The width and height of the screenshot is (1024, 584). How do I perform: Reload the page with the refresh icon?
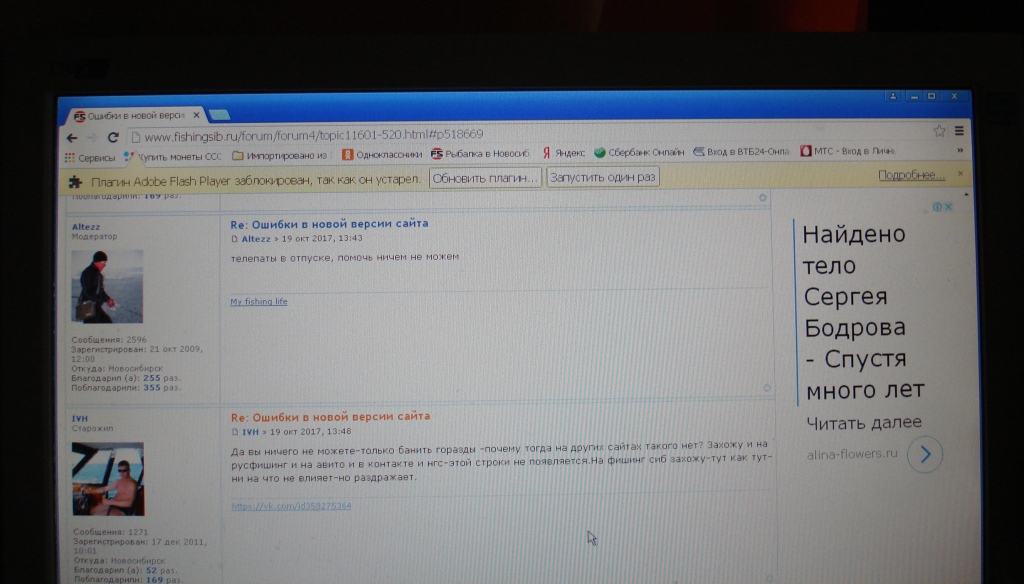[113, 137]
